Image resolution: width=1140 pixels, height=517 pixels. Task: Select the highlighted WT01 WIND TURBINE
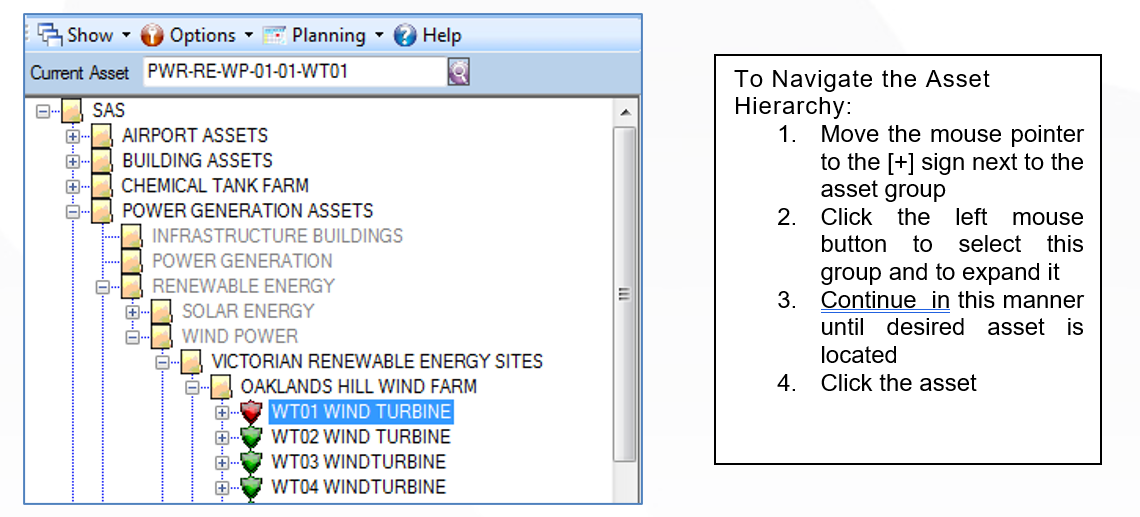pyautogui.click(x=361, y=412)
